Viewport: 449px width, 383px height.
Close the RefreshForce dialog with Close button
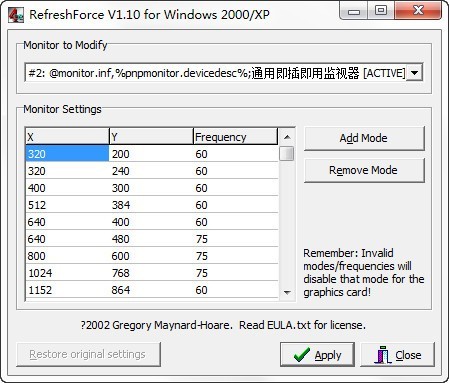(x=397, y=355)
